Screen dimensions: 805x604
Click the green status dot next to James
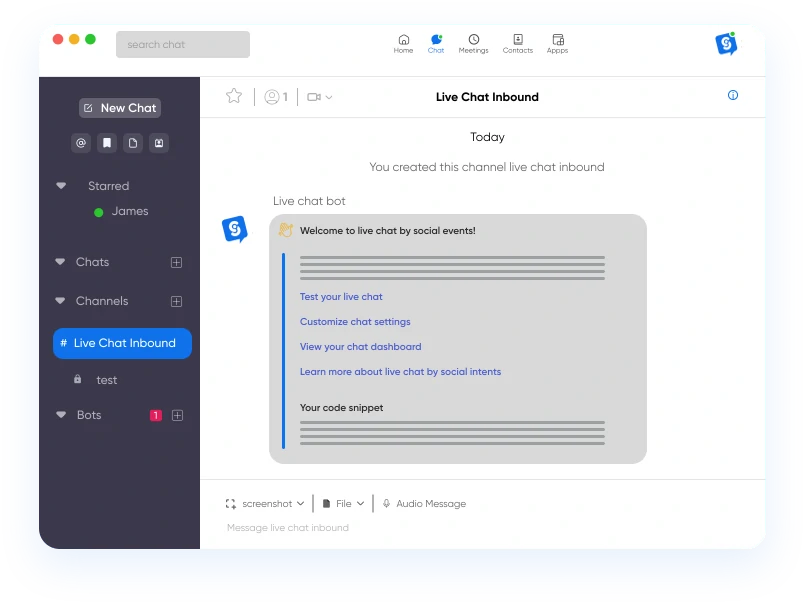click(99, 211)
